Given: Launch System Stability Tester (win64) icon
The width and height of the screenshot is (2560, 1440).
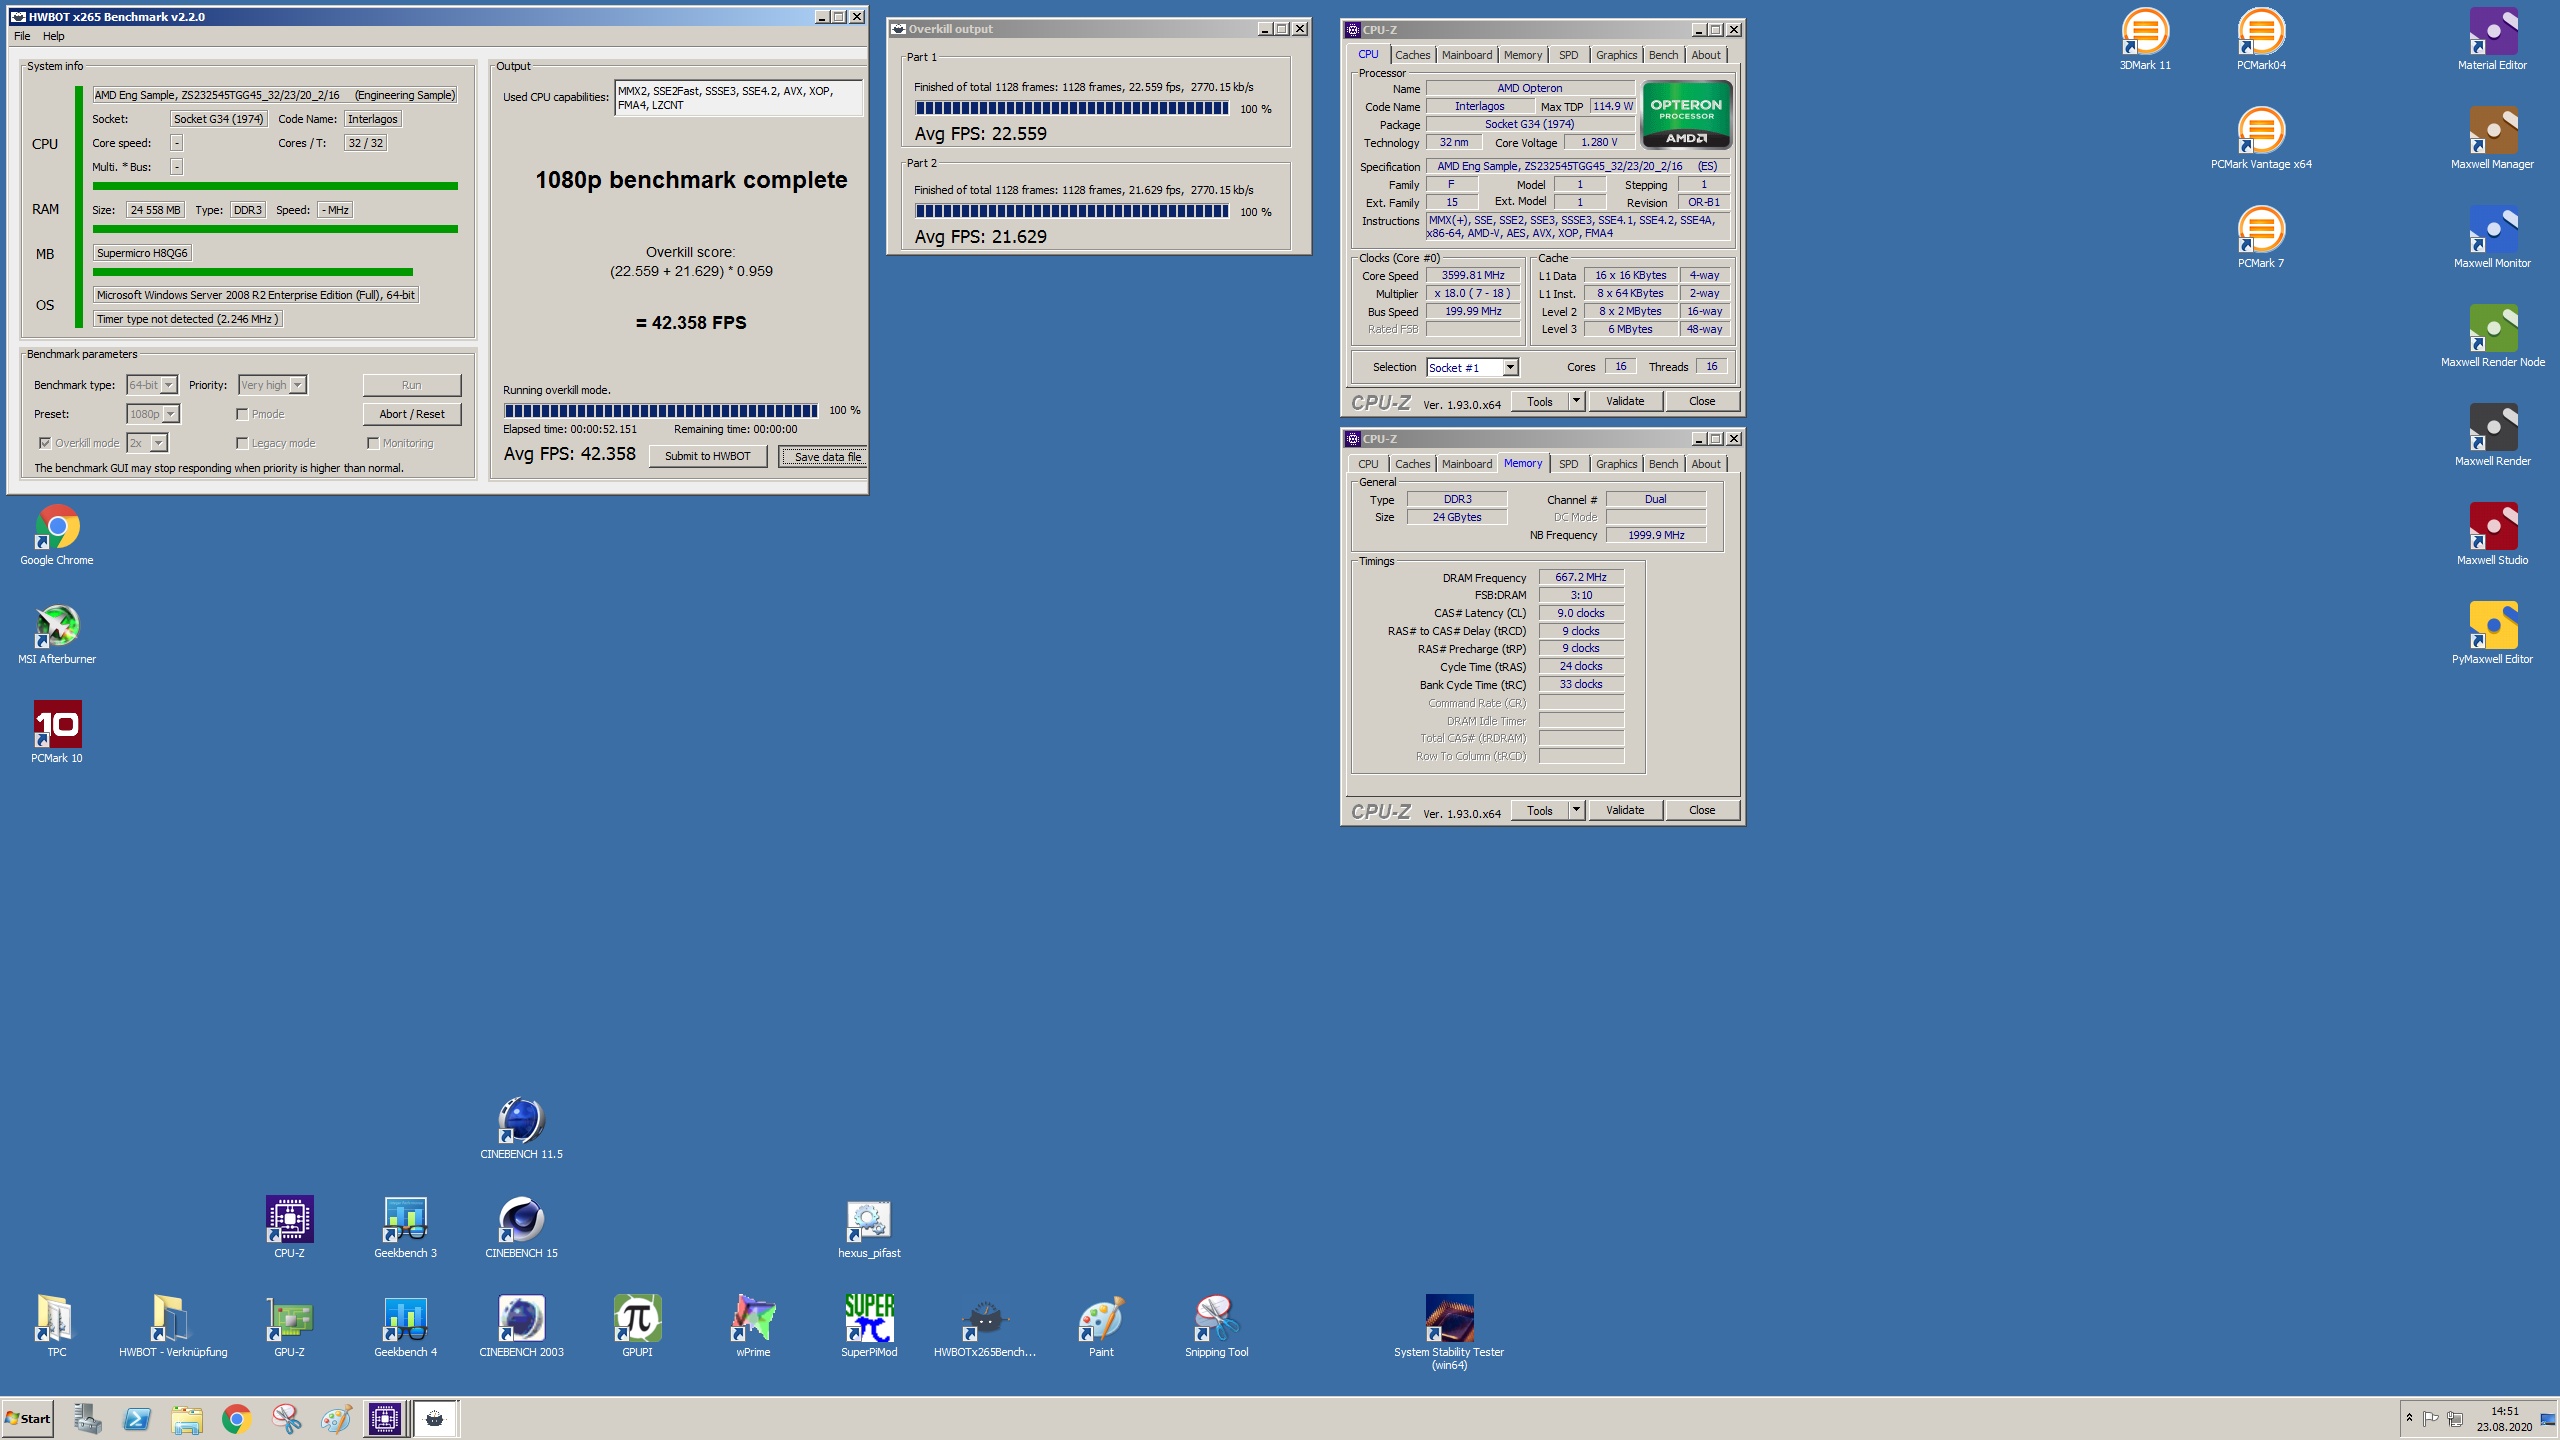Looking at the screenshot, I should click(1449, 1332).
